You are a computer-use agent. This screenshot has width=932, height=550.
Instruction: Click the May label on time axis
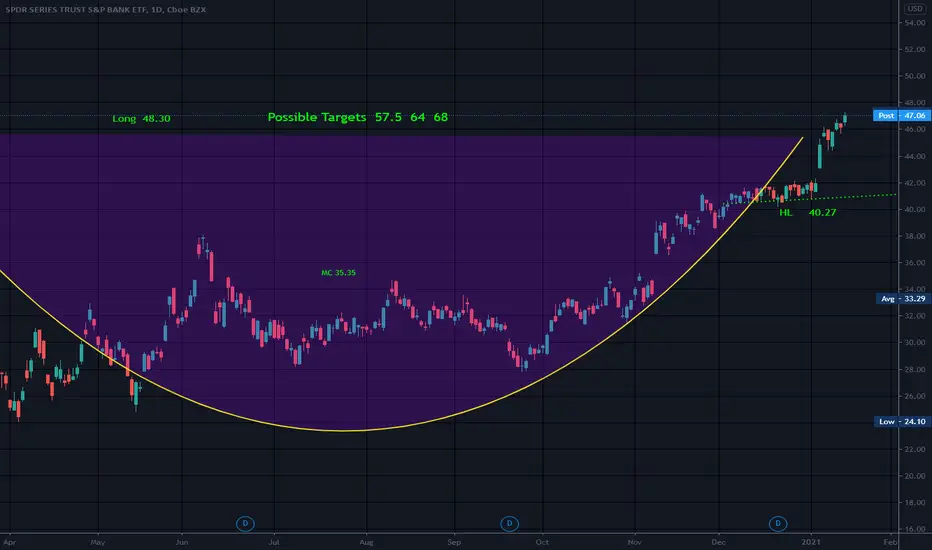(x=97, y=542)
